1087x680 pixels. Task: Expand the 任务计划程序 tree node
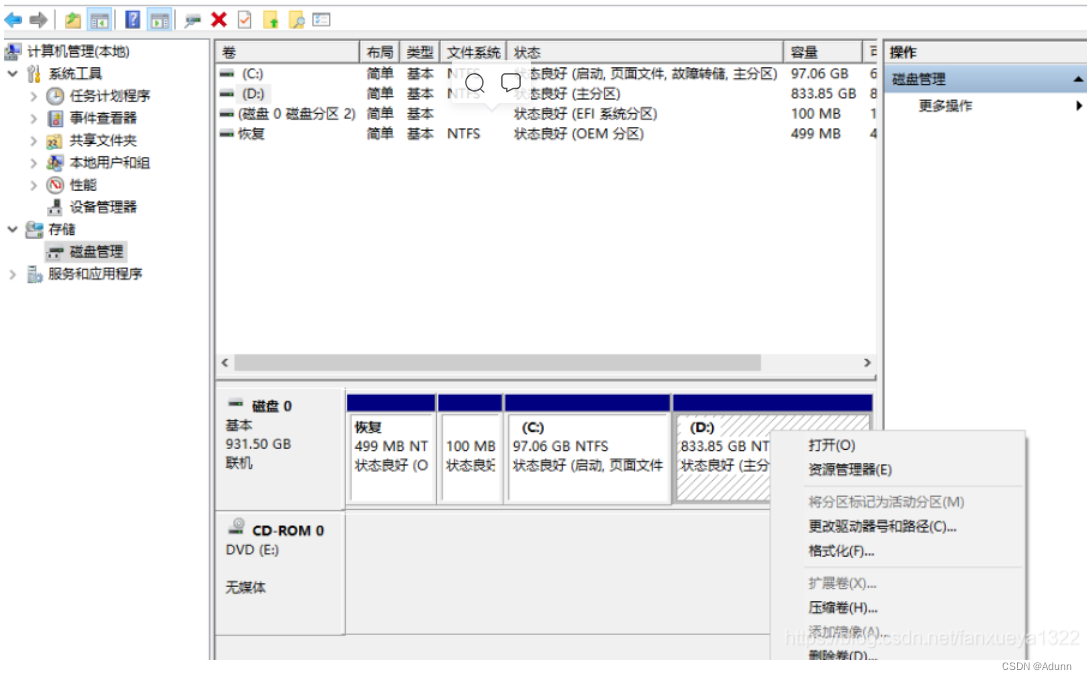coord(33,96)
